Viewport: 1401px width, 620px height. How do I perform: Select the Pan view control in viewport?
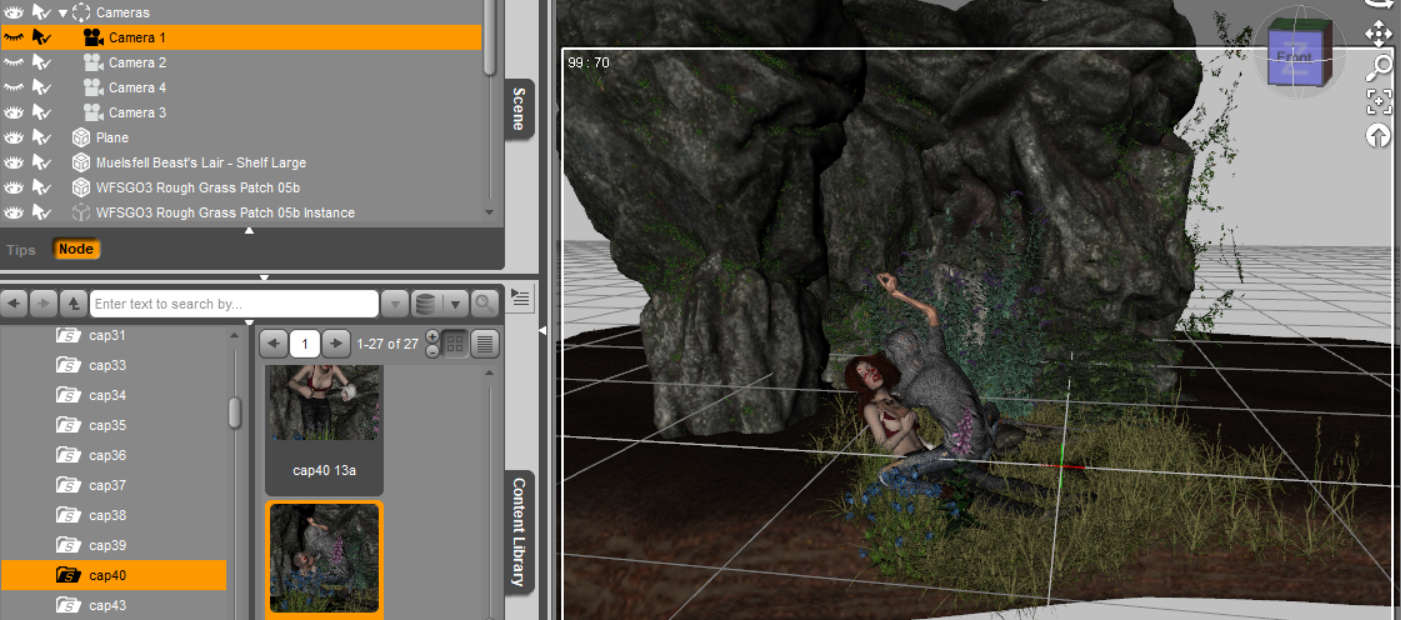point(1379,34)
